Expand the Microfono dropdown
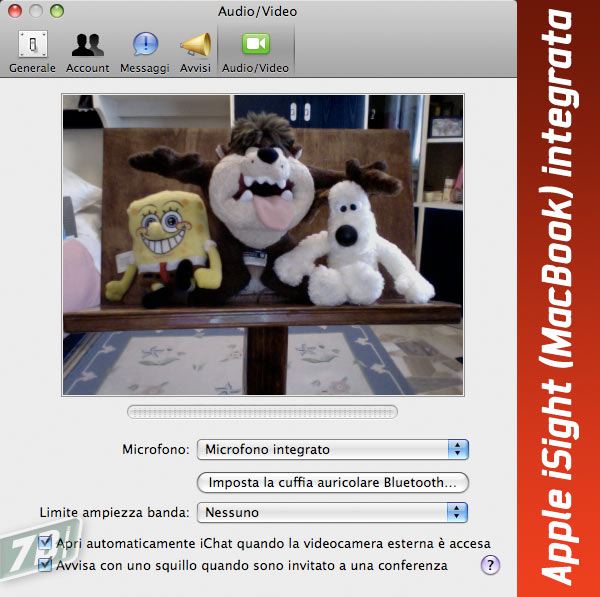 pyautogui.click(x=333, y=449)
